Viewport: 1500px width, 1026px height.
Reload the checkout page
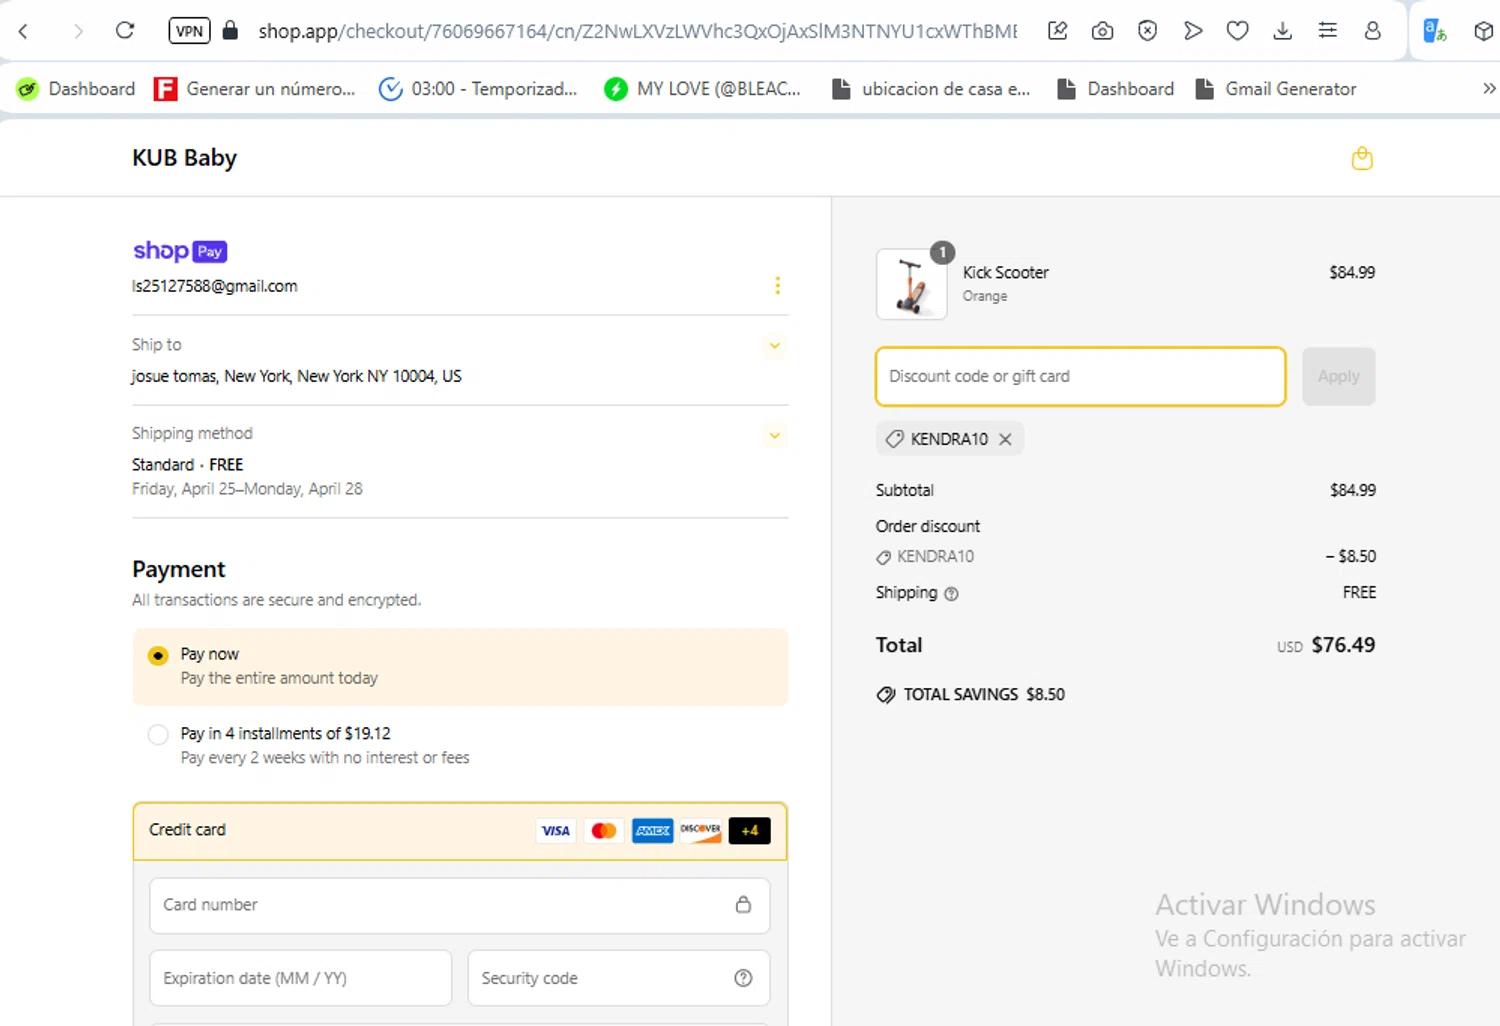coord(125,30)
